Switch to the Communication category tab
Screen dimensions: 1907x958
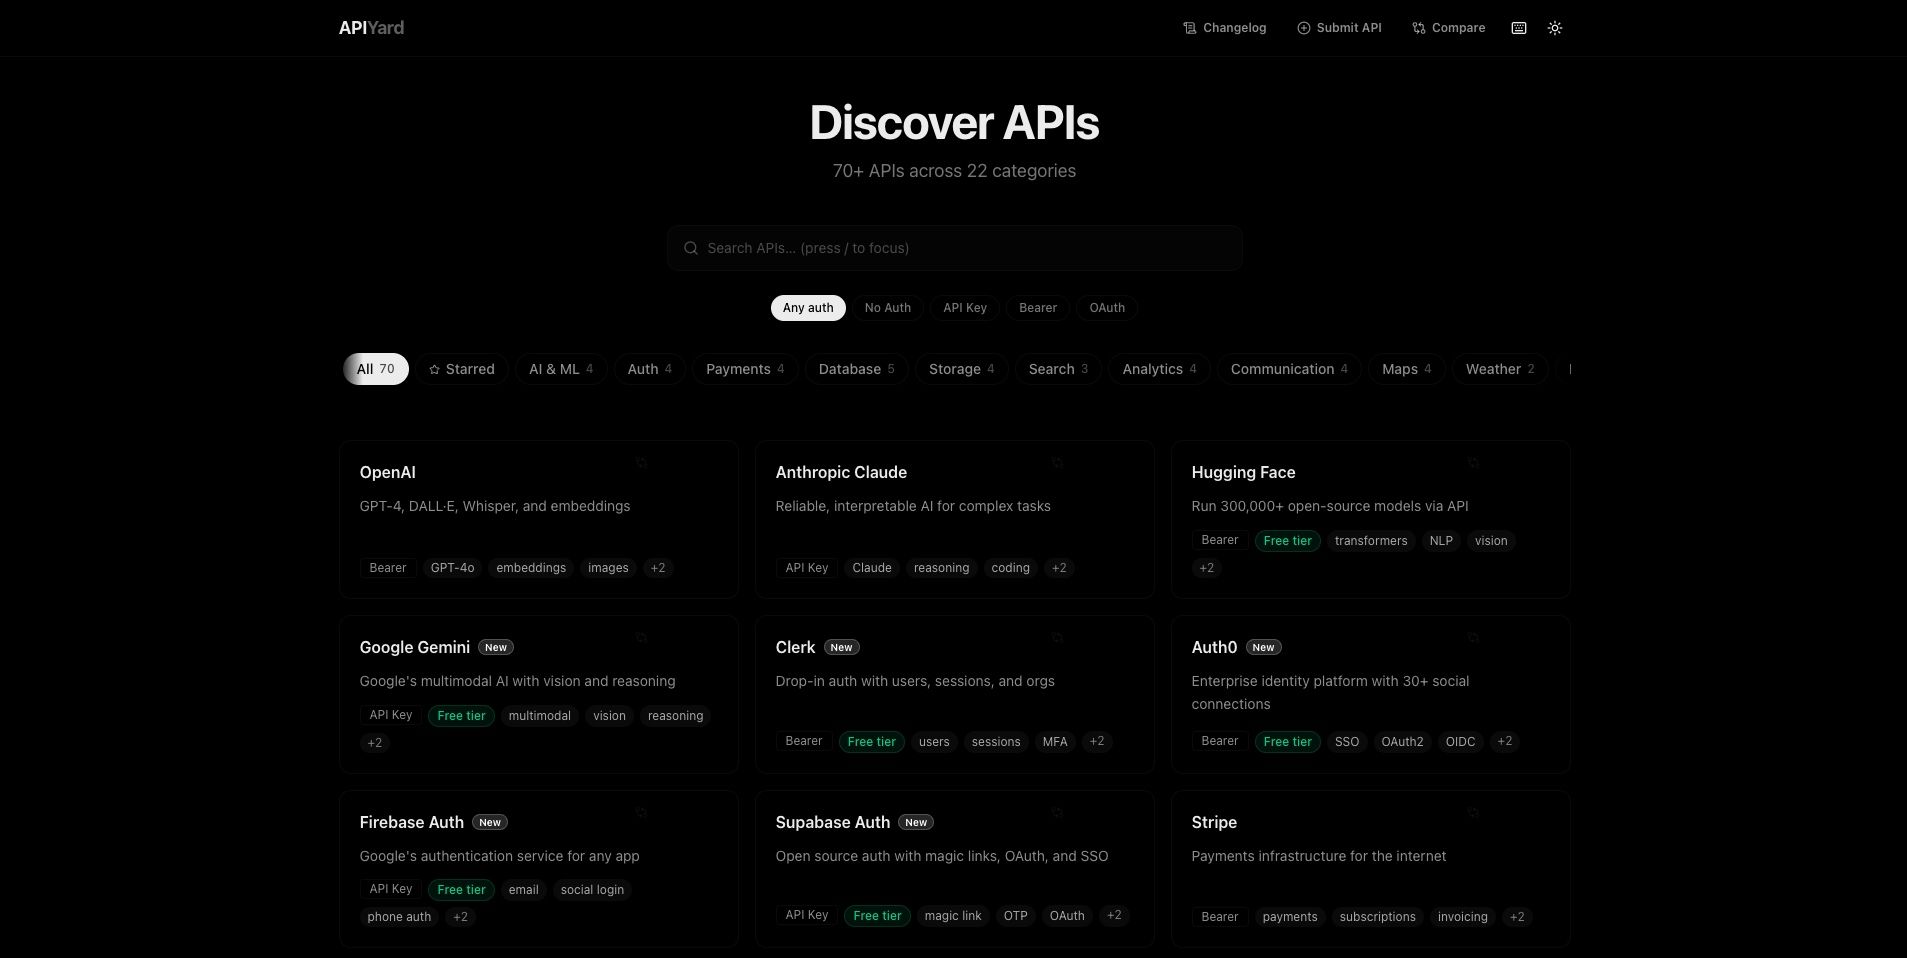pos(1289,369)
